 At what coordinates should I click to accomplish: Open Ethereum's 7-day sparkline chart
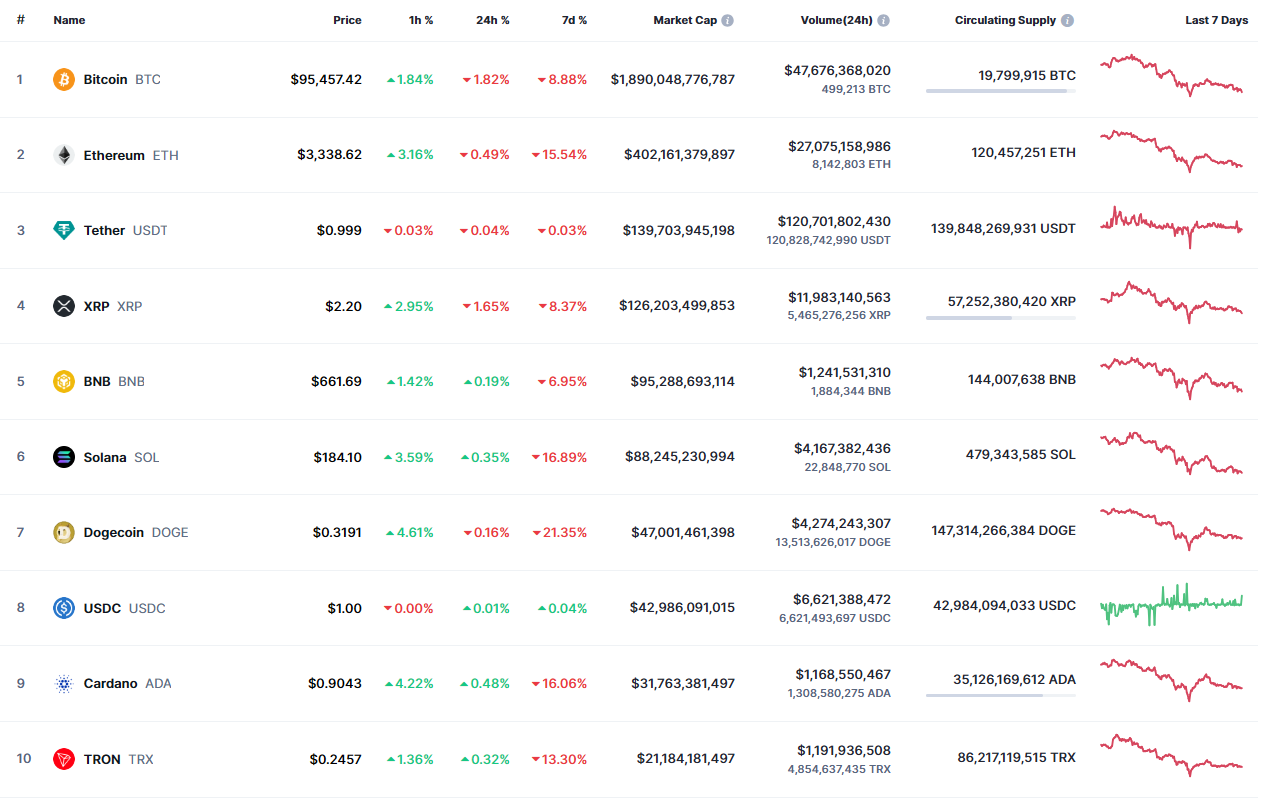1171,150
